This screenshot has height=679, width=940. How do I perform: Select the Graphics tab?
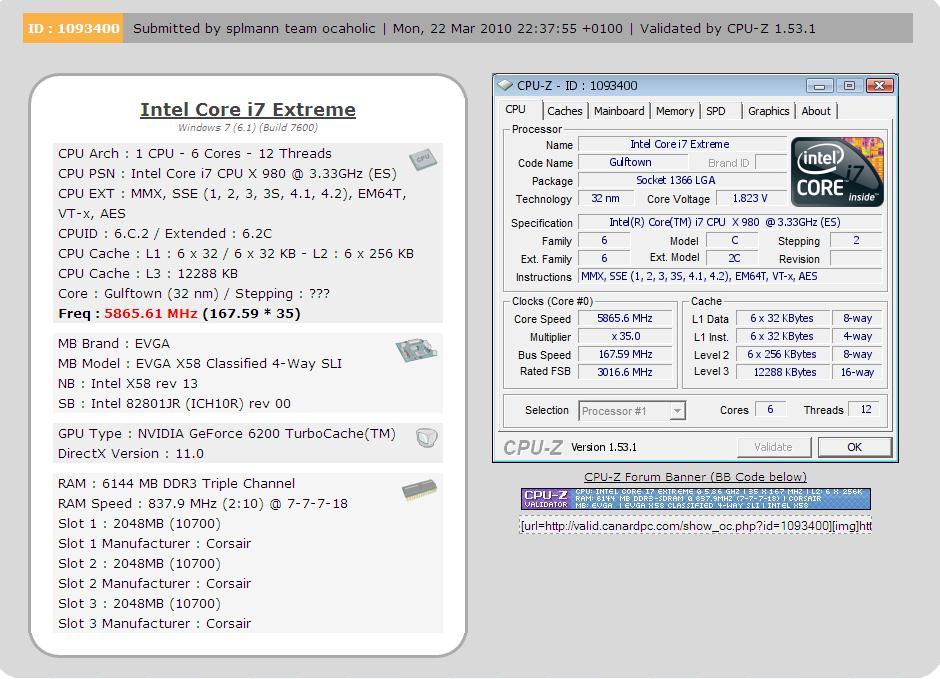768,111
